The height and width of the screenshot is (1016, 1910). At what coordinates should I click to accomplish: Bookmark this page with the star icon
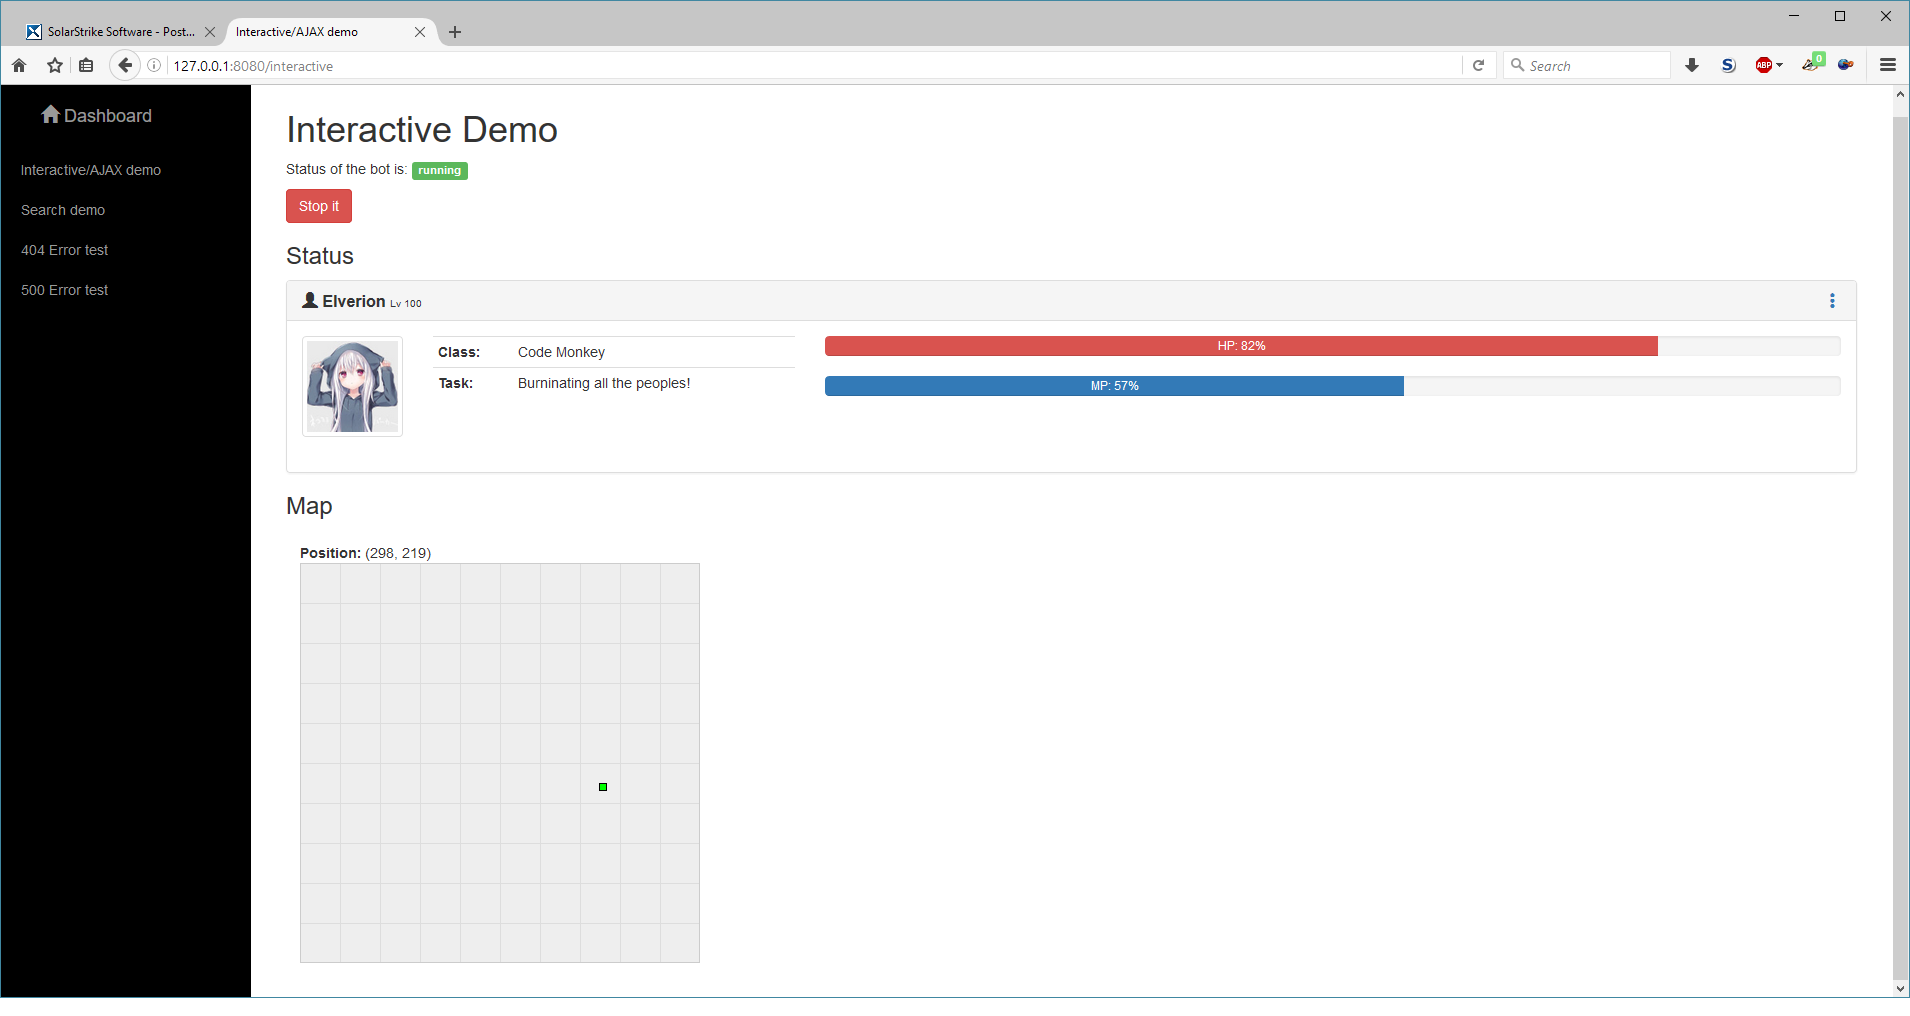point(55,66)
